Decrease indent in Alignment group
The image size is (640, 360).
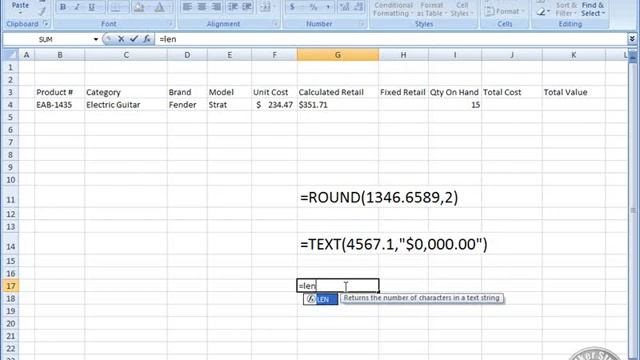[x=233, y=7]
